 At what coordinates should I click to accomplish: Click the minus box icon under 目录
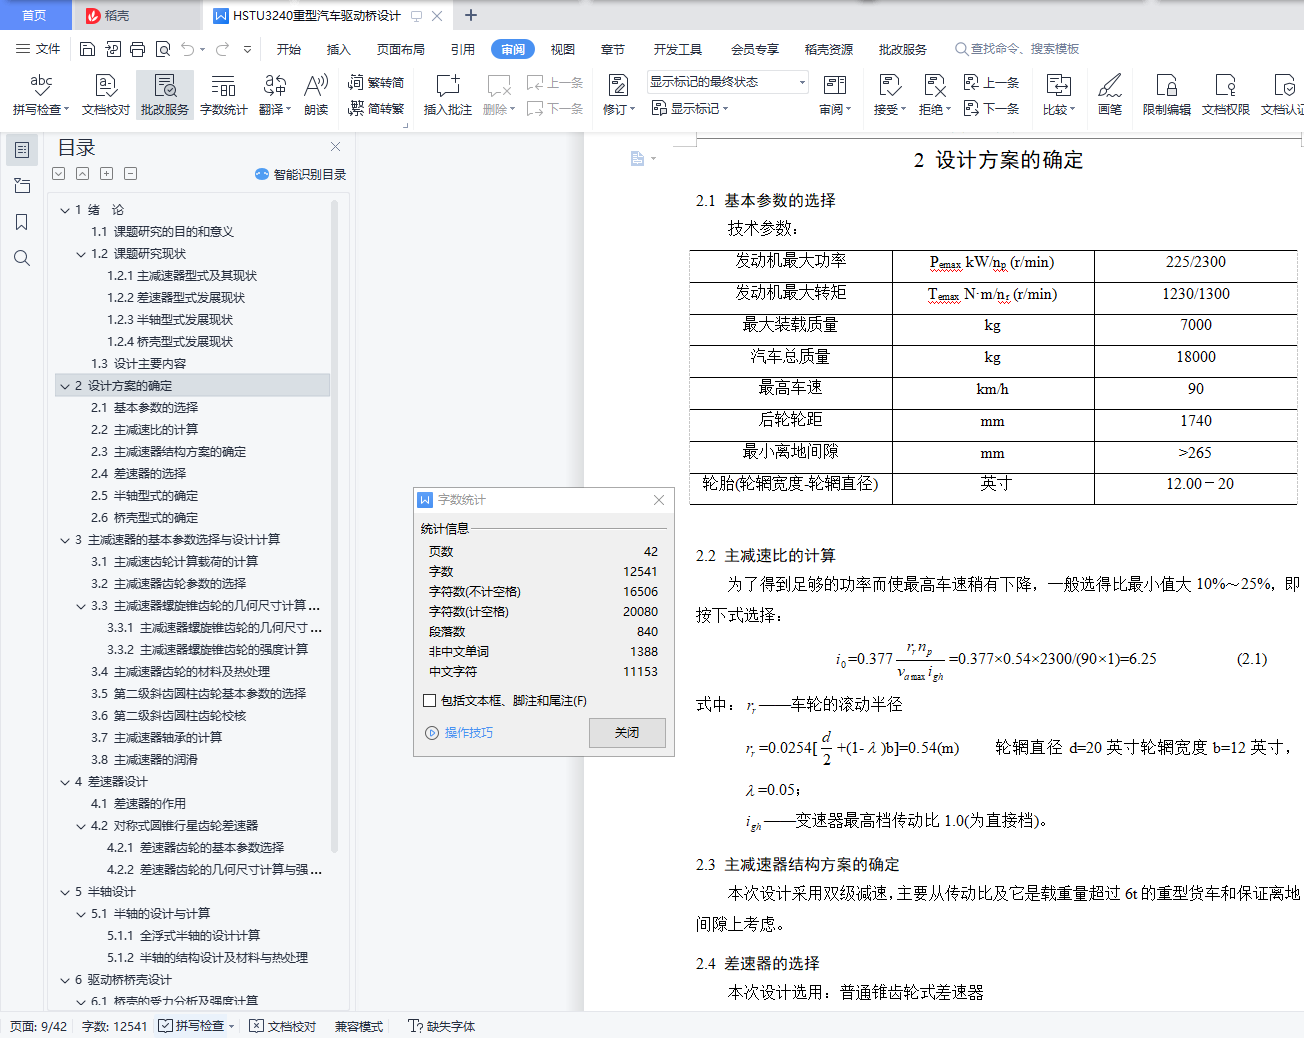(131, 174)
